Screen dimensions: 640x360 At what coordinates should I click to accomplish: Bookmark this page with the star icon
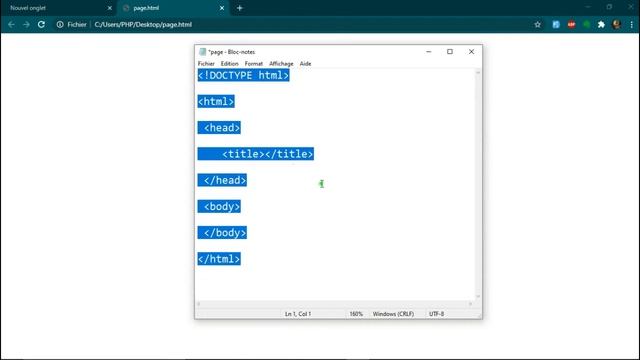coord(538,24)
